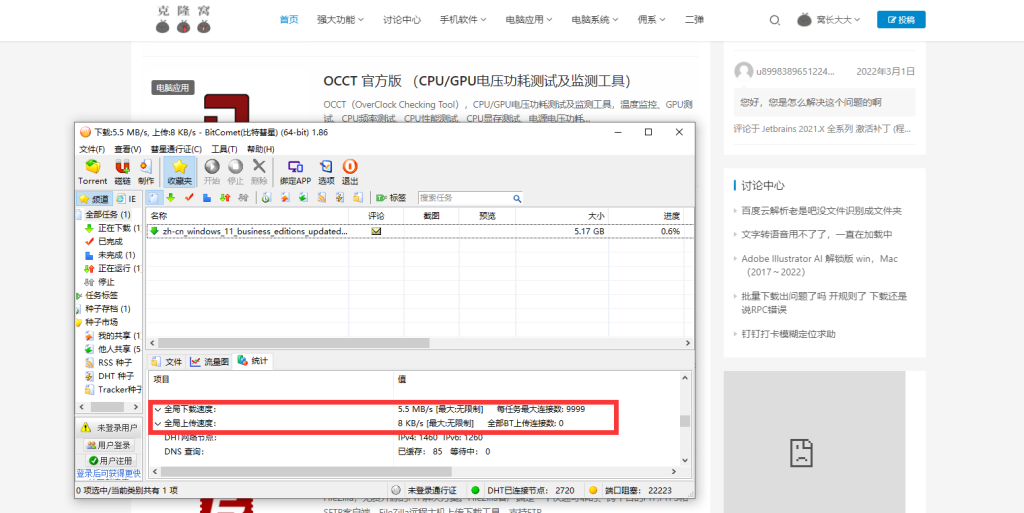Select 全部任务 (1) in sidebar tree

pos(108,214)
